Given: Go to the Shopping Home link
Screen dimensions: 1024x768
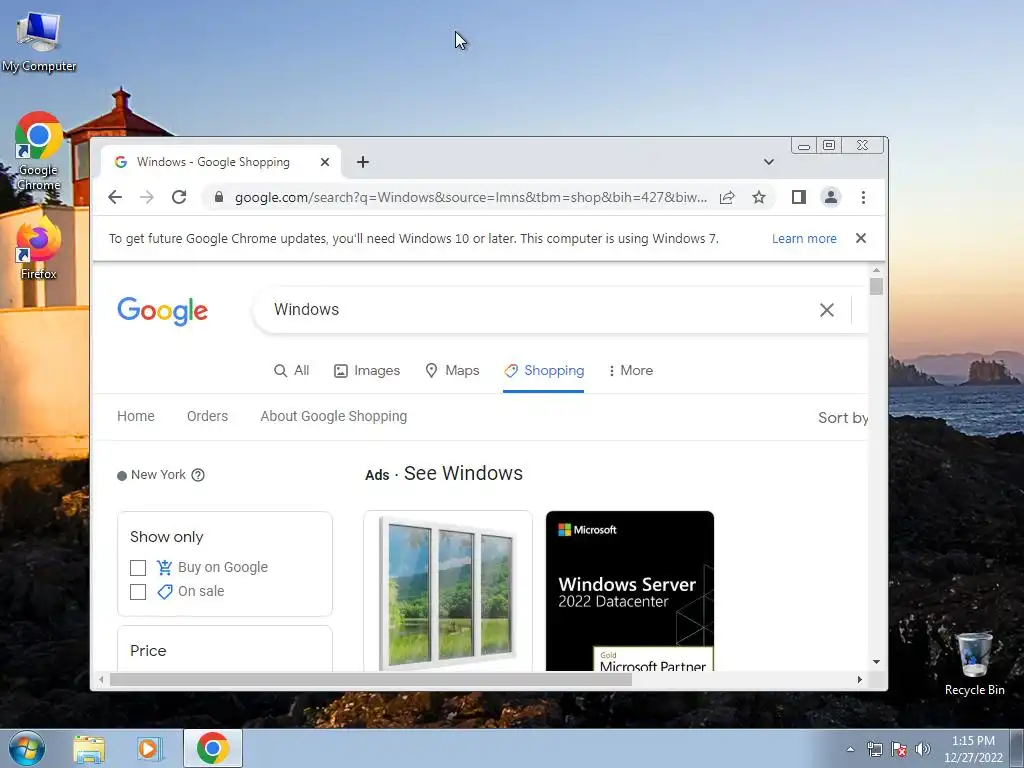Looking at the screenshot, I should 136,416.
